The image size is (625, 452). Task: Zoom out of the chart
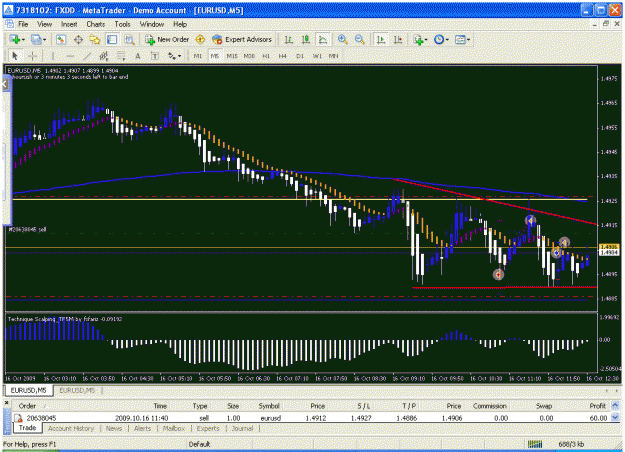tap(359, 39)
